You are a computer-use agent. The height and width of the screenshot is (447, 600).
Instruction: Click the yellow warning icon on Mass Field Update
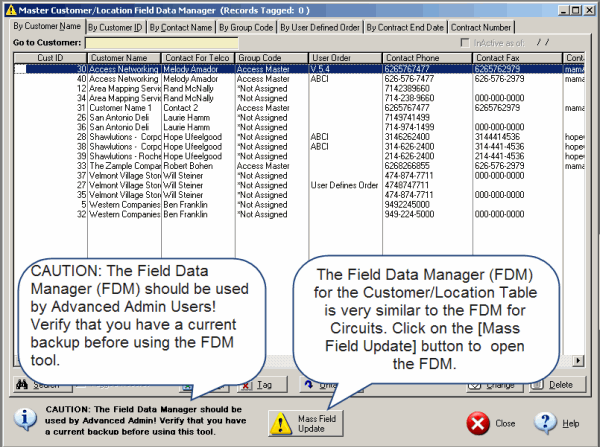pos(281,424)
